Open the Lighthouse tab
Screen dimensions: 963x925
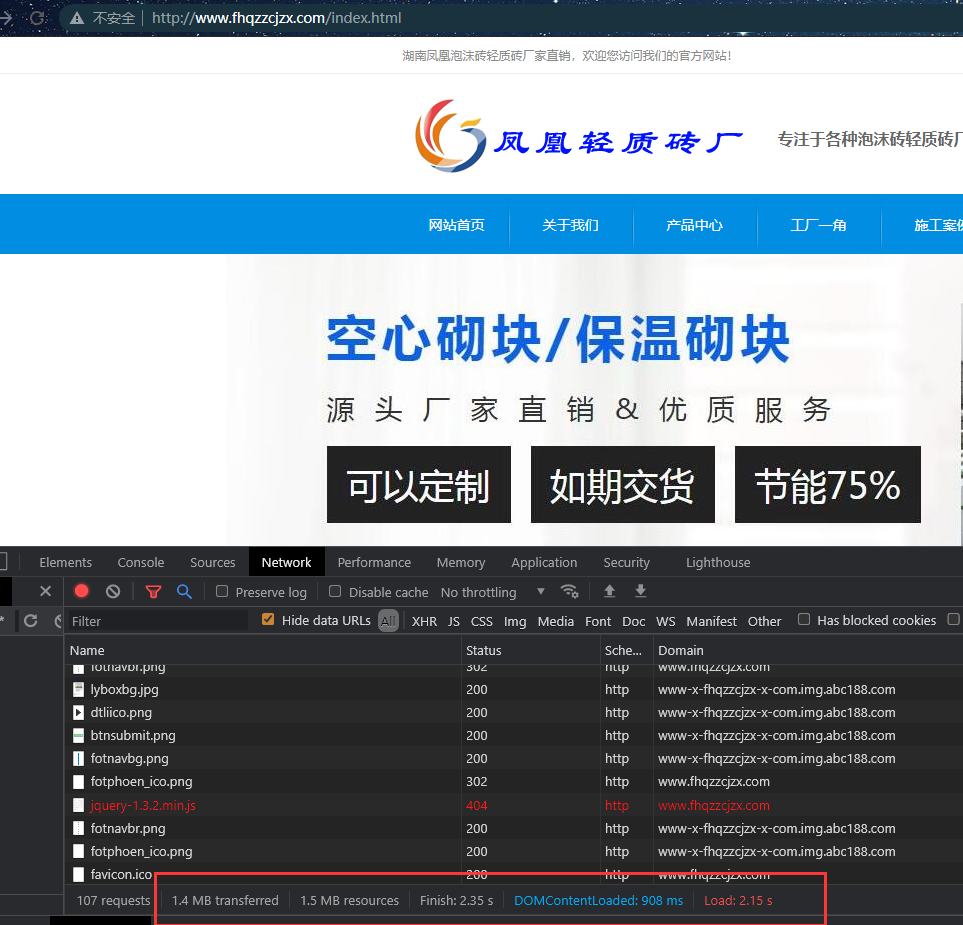click(x=717, y=562)
